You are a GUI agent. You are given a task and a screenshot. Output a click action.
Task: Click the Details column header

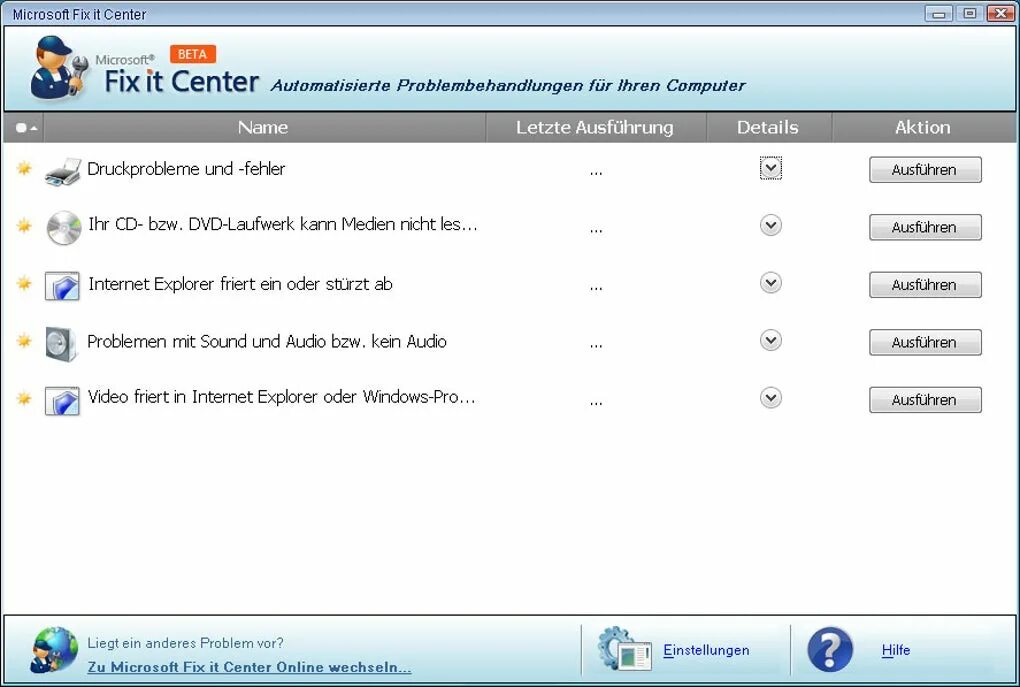point(768,128)
